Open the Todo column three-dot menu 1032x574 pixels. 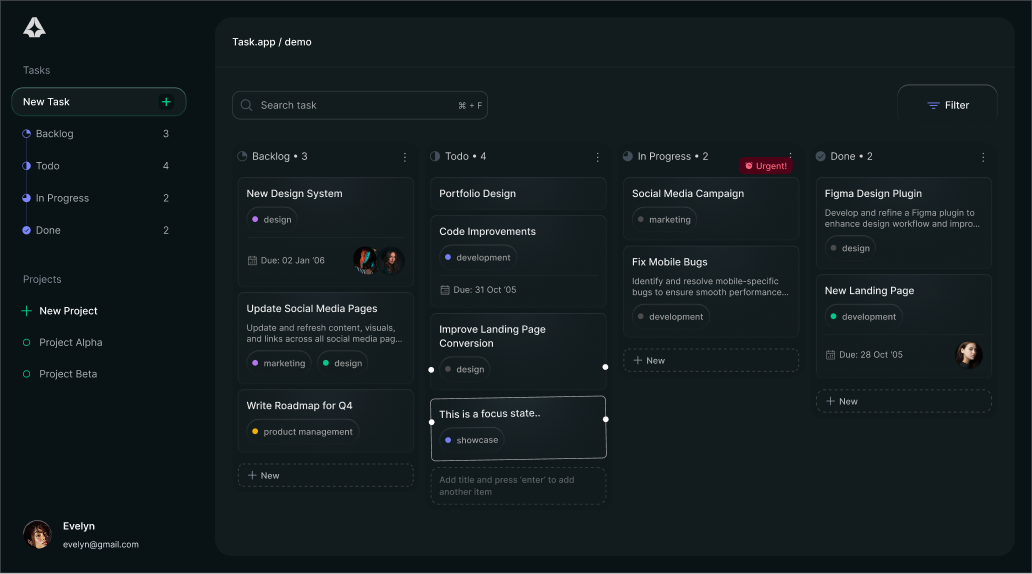coord(598,157)
